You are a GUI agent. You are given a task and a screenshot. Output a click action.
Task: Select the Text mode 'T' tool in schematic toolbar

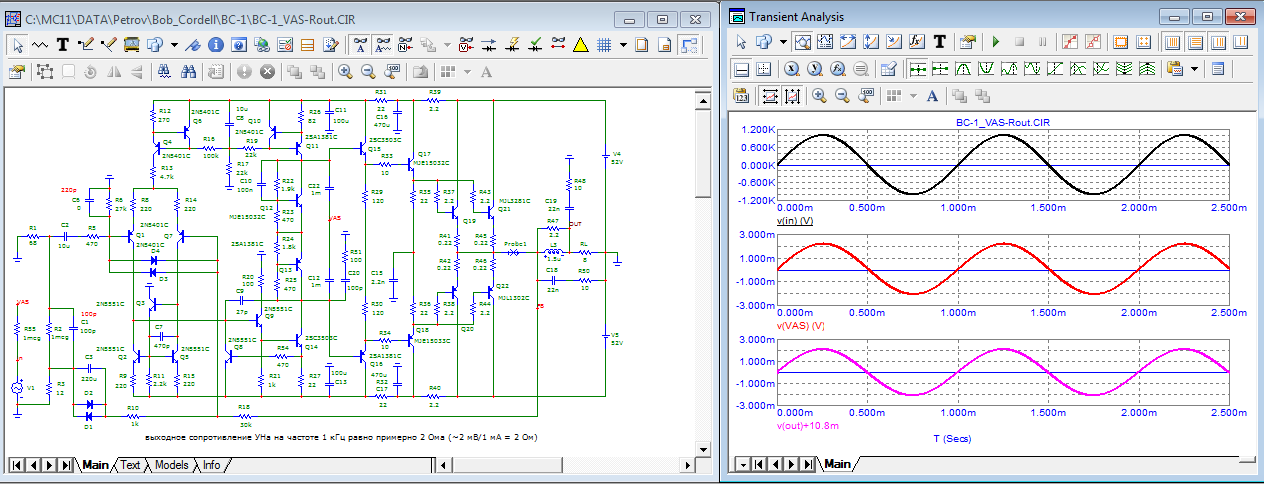tap(62, 45)
